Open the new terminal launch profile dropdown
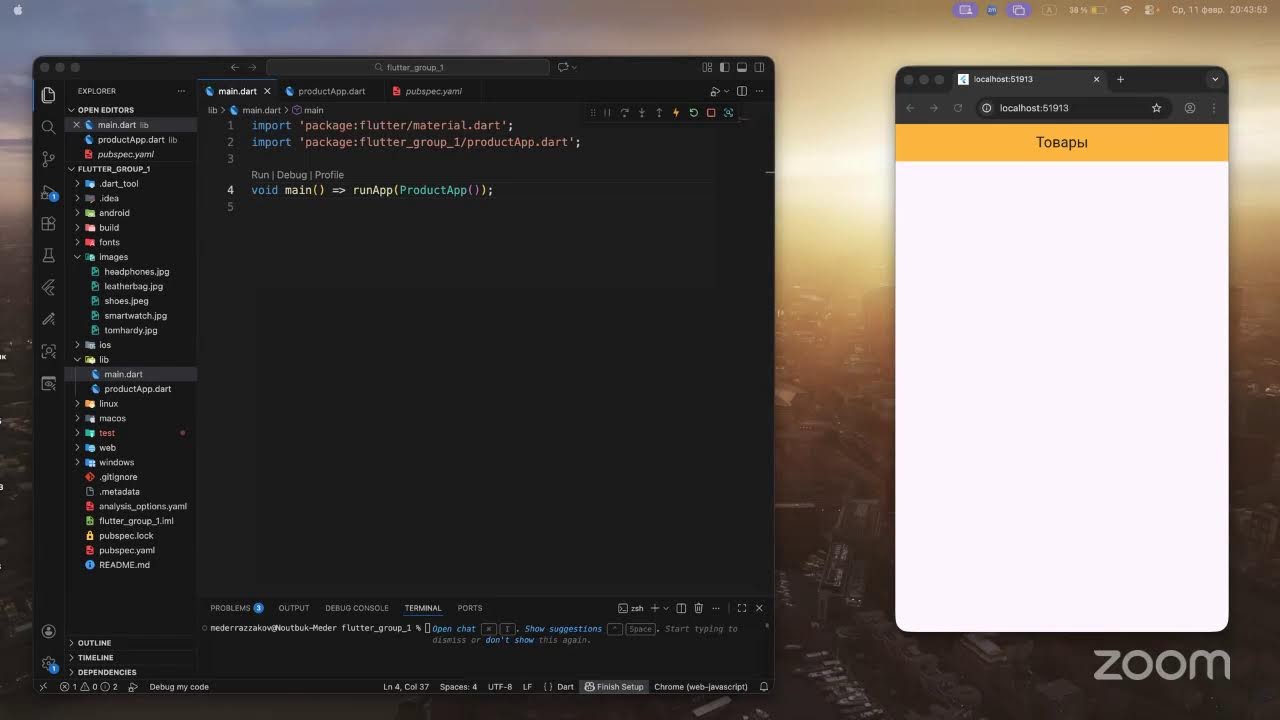Image resolution: width=1280 pixels, height=720 pixels. 665,608
